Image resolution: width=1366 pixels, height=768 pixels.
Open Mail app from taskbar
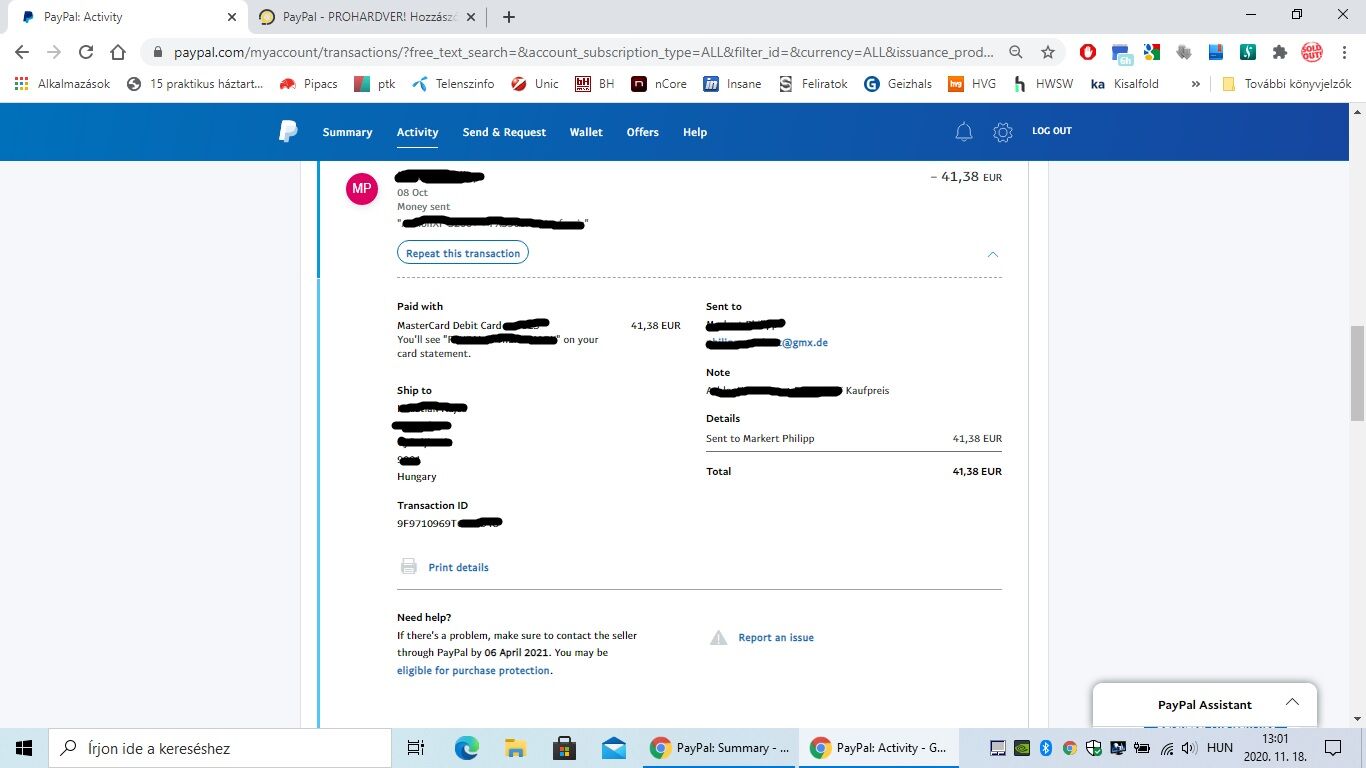(613, 748)
